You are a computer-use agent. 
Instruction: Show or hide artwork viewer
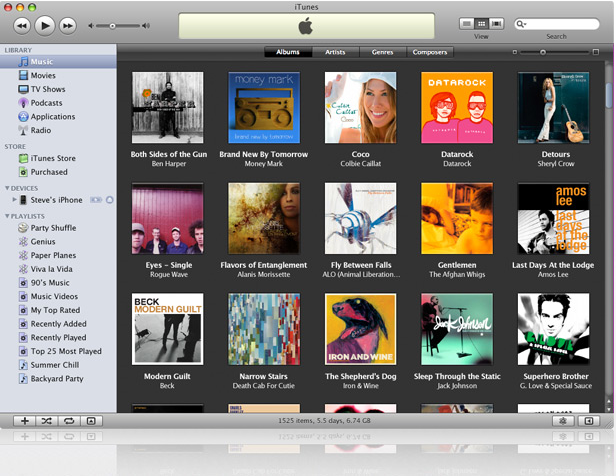92,421
